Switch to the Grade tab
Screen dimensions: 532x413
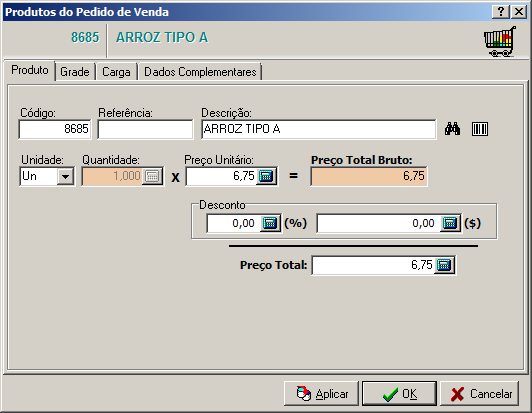click(x=75, y=72)
